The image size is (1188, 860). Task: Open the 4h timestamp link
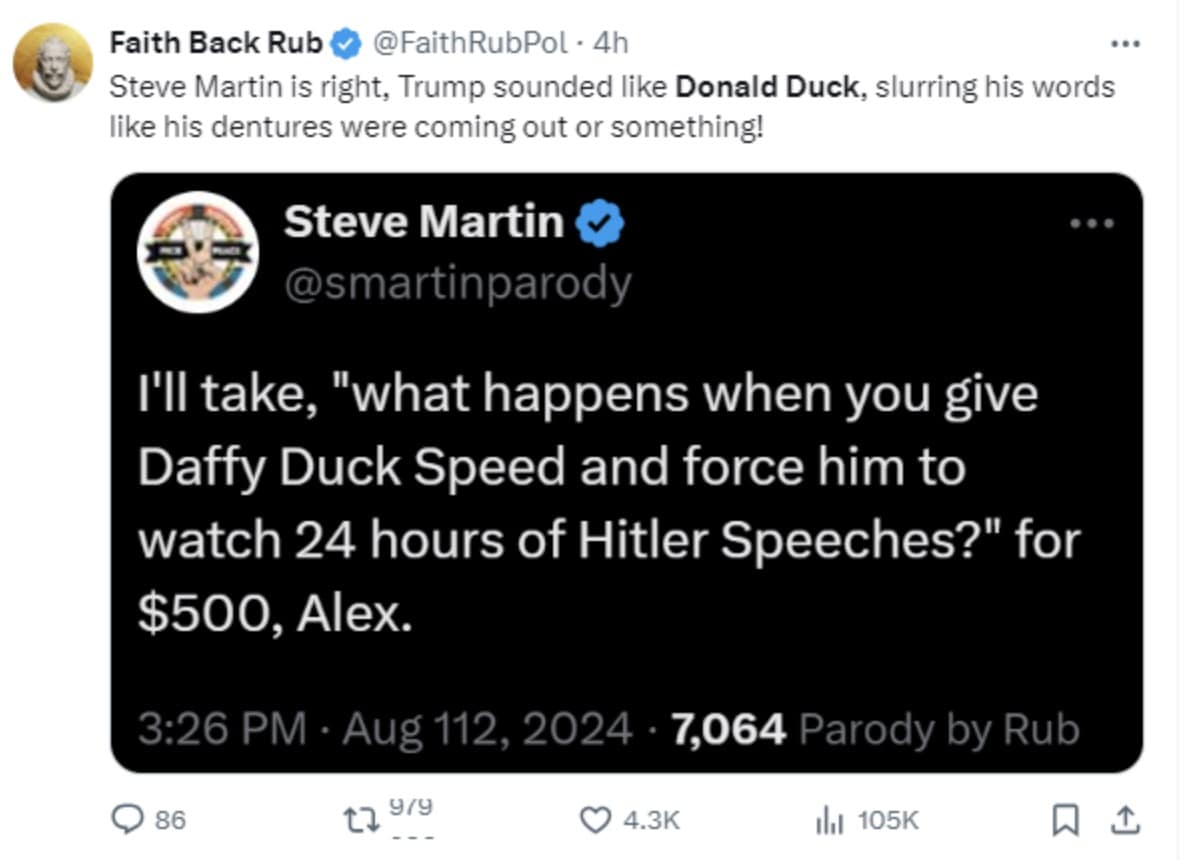coord(611,43)
